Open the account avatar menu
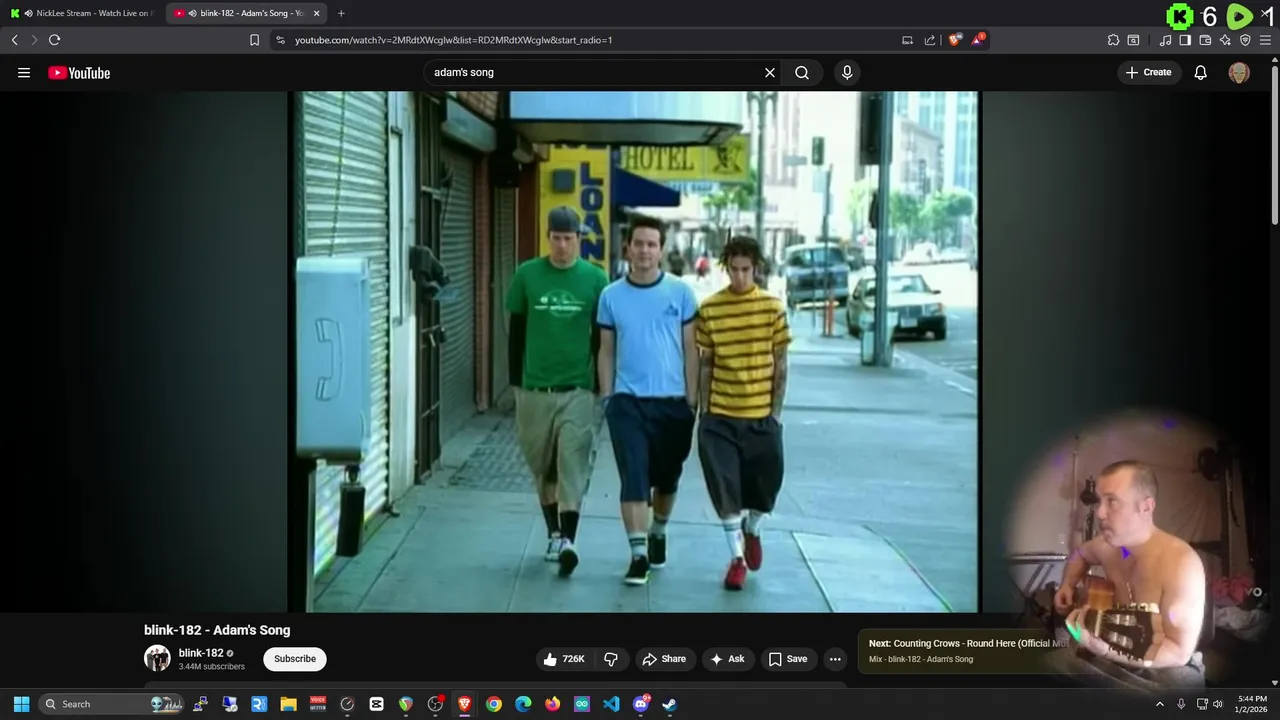The image size is (1280, 720). [x=1239, y=72]
